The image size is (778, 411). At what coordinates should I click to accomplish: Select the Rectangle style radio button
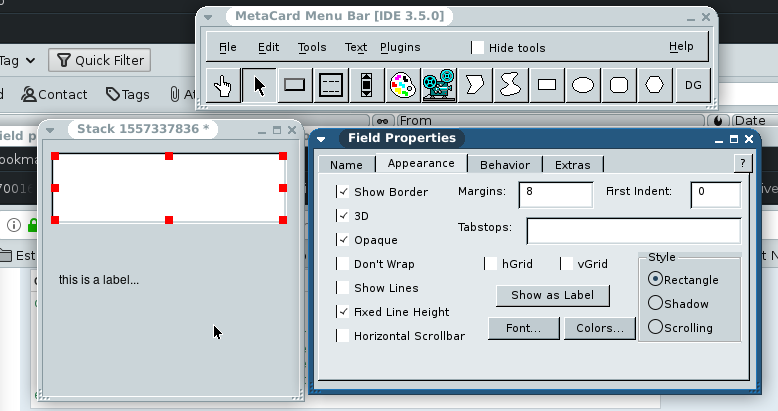tap(655, 279)
